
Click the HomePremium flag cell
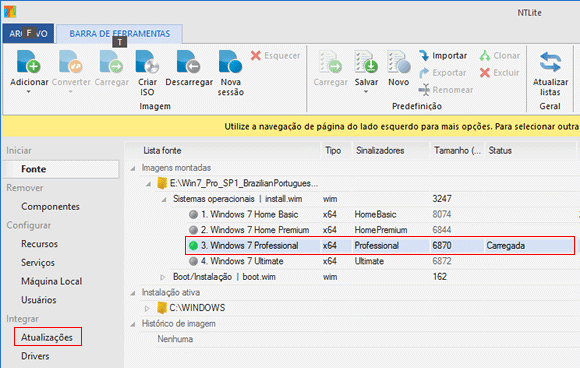(381, 230)
